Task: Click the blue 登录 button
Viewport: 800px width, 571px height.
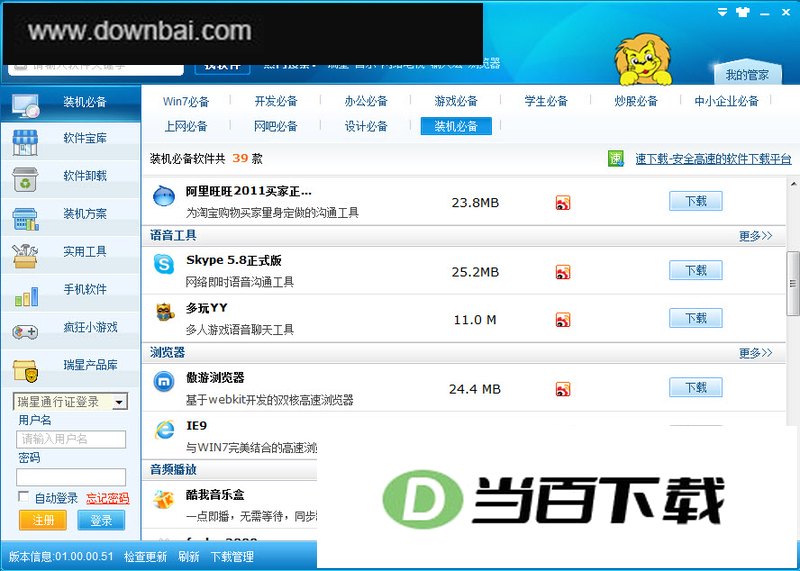Action: click(101, 520)
